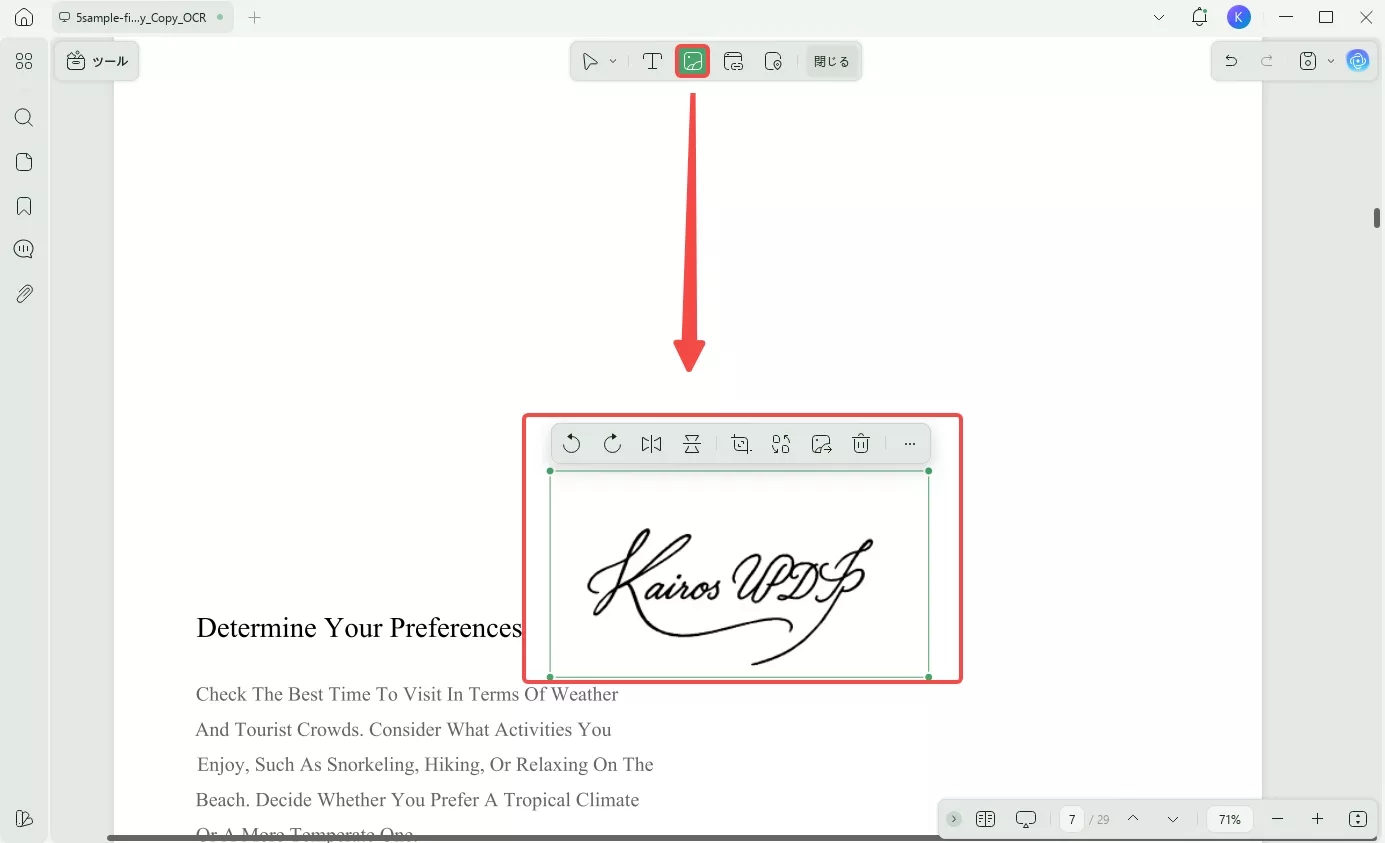Collapse the bottom page navigation bar

[x=954, y=819]
